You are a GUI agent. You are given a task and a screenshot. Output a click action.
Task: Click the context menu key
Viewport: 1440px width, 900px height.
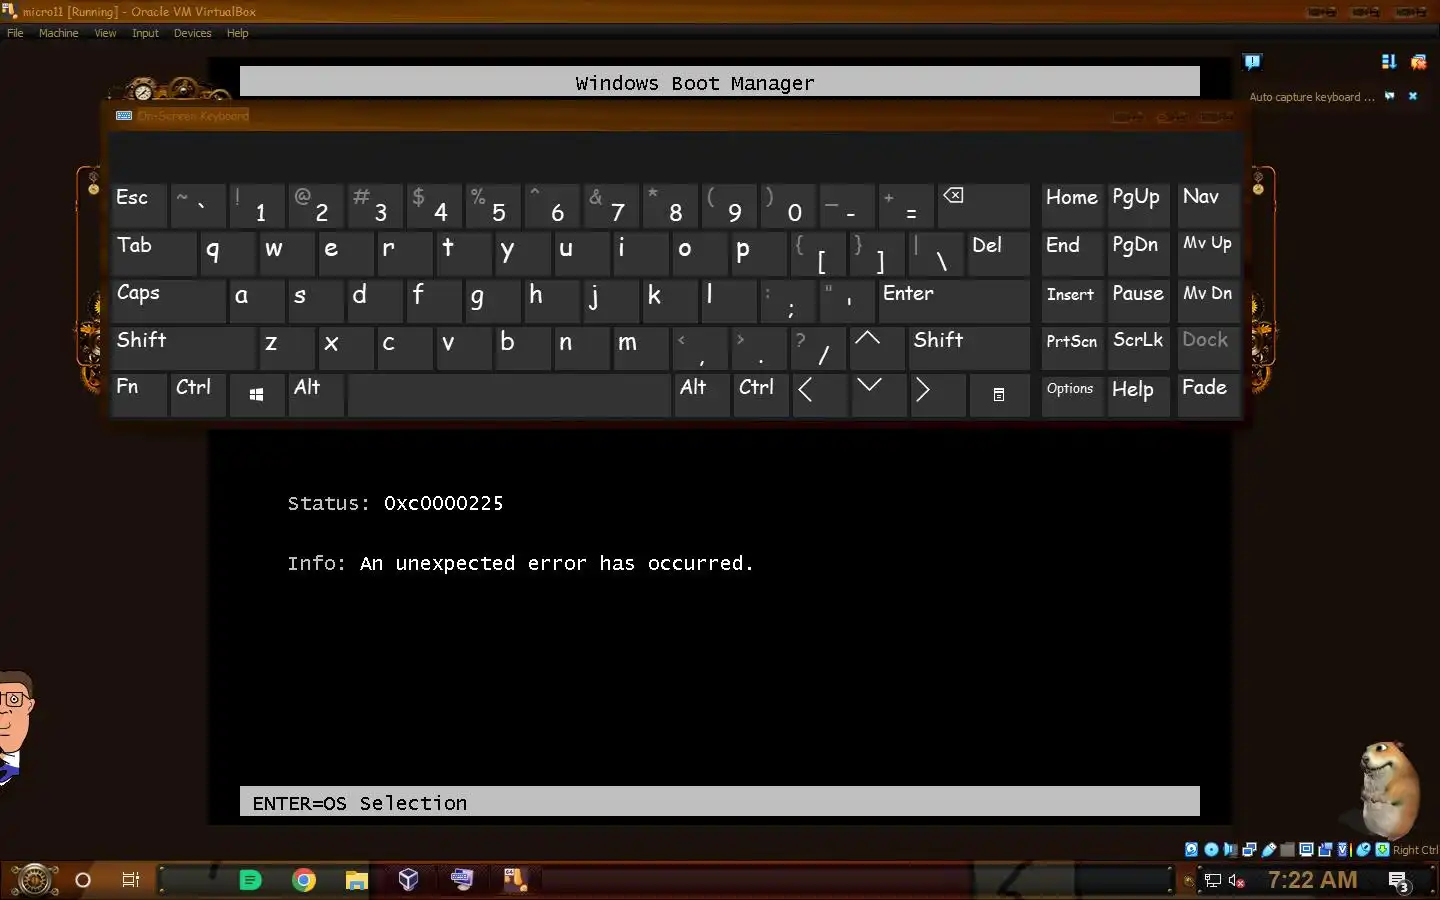point(998,395)
